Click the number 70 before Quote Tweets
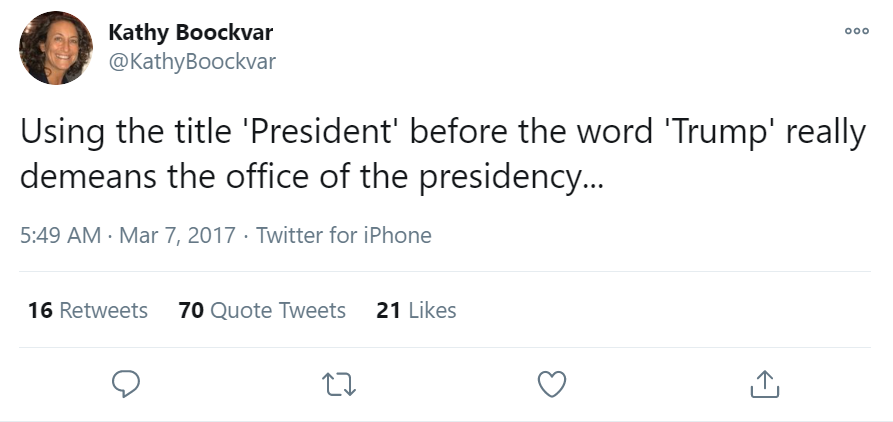893x422 pixels. pos(190,310)
